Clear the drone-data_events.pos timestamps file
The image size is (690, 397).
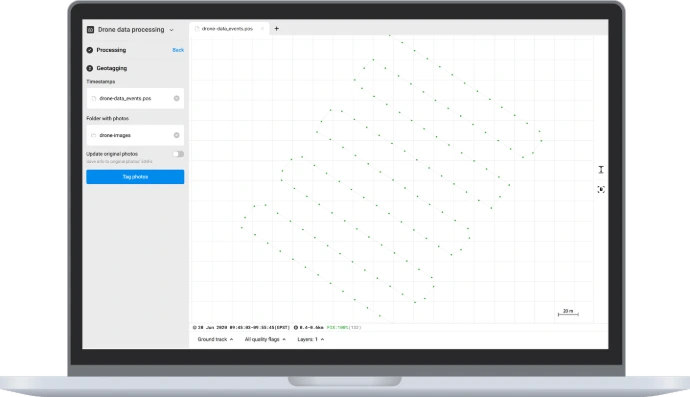176,98
